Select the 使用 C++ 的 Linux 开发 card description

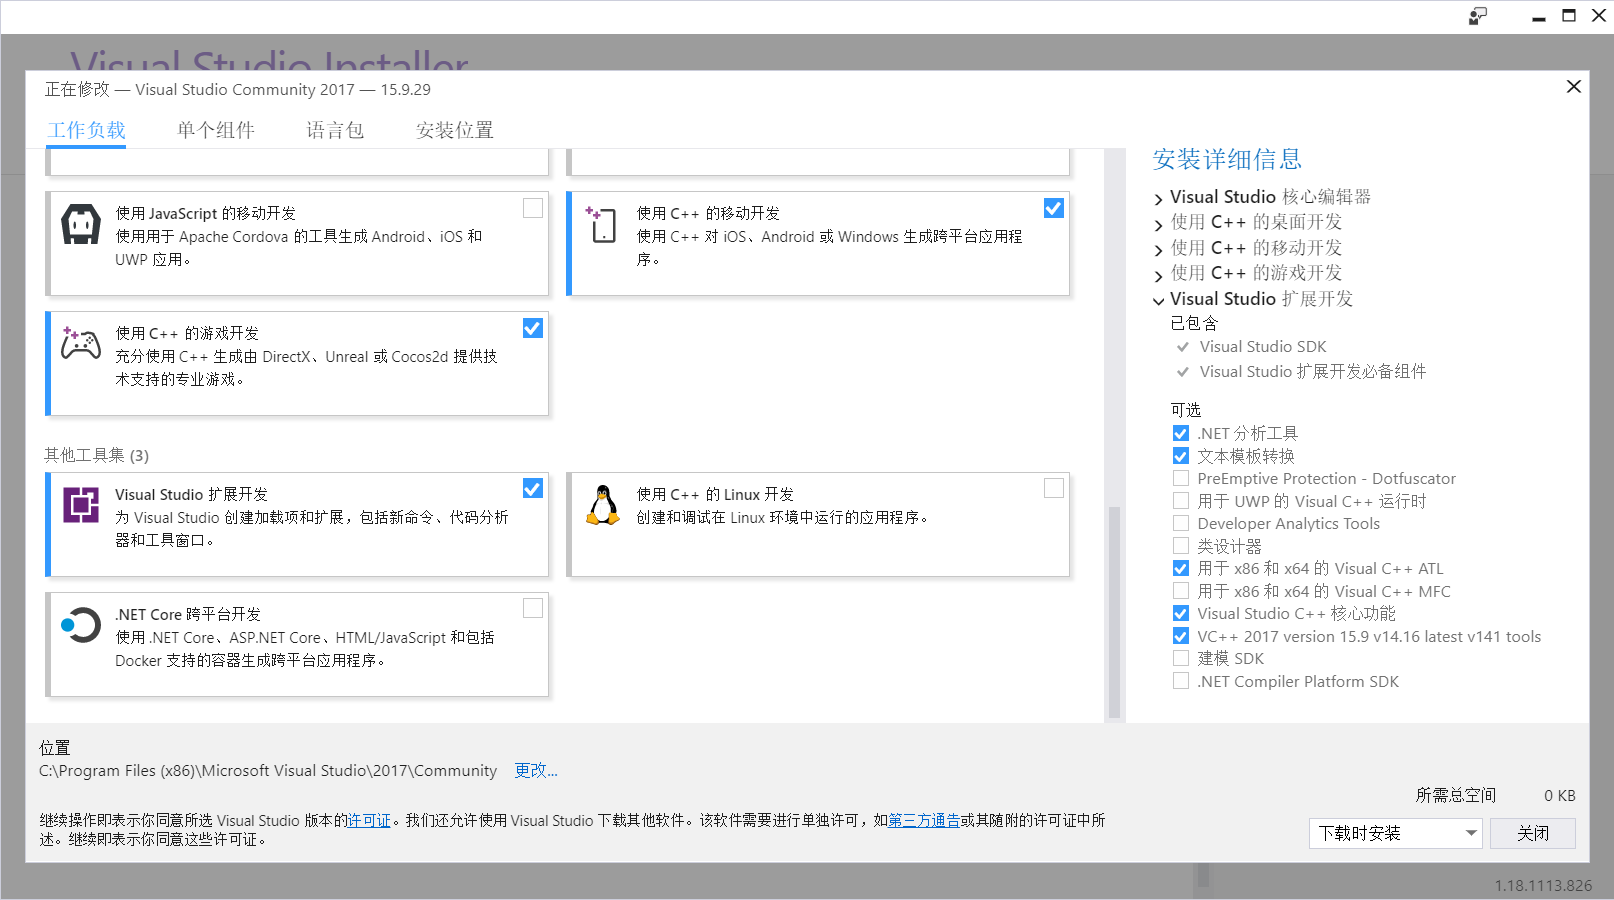(x=784, y=517)
